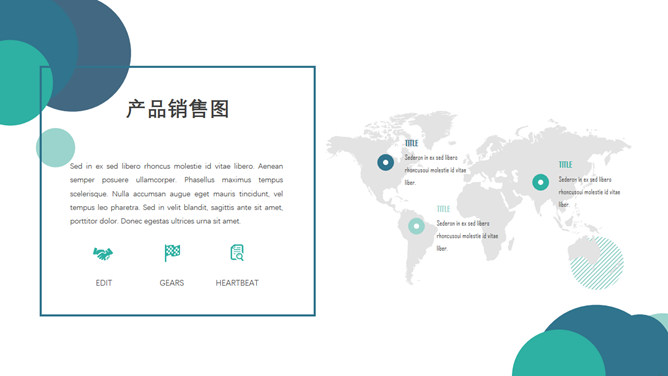The width and height of the screenshot is (668, 376).
Task: Click the GEARS label
Action: click(x=172, y=283)
